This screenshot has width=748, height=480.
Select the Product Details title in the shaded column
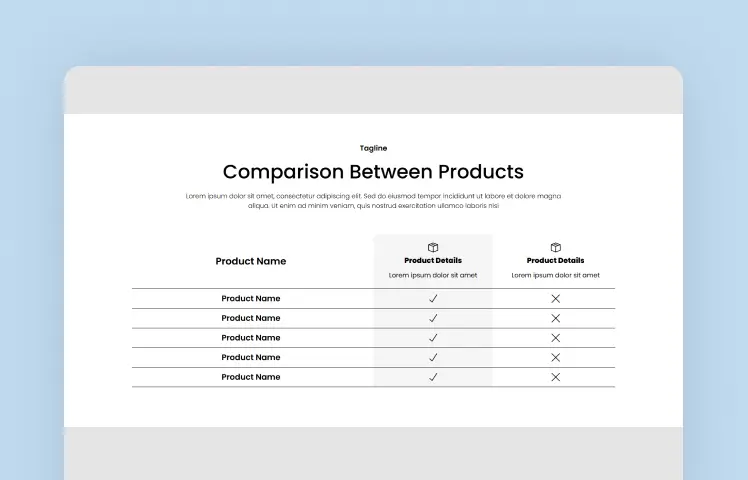[433, 261]
